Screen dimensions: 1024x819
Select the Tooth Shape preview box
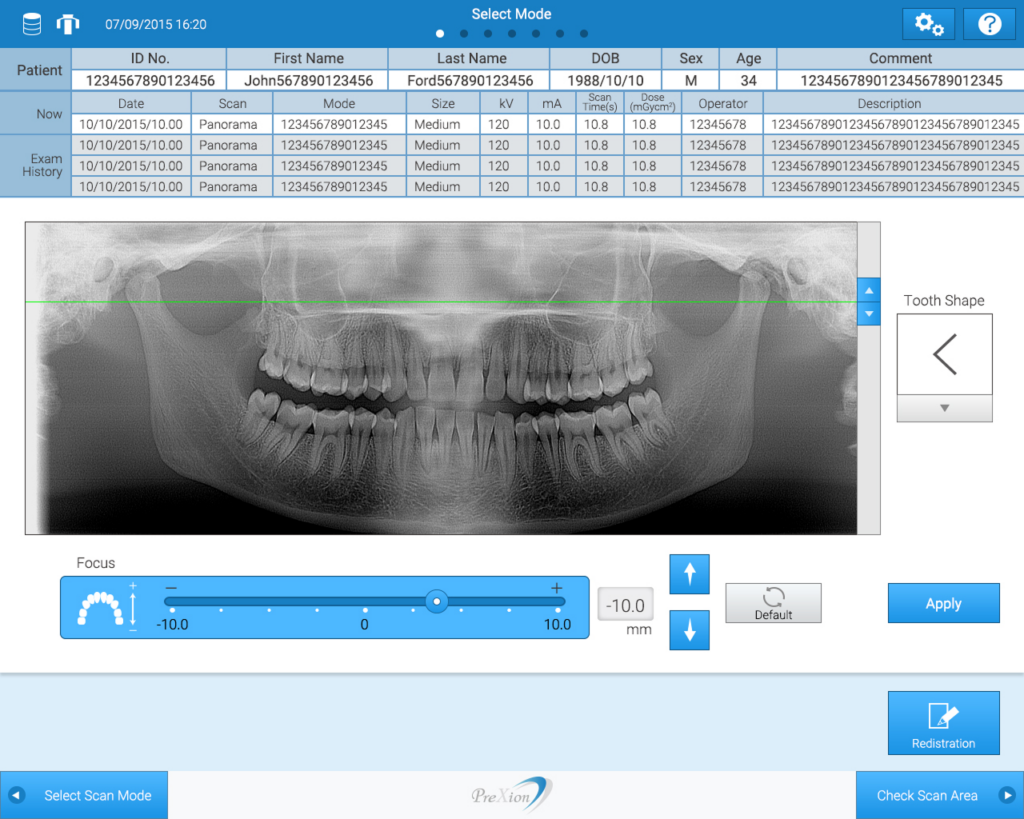pyautogui.click(x=944, y=354)
